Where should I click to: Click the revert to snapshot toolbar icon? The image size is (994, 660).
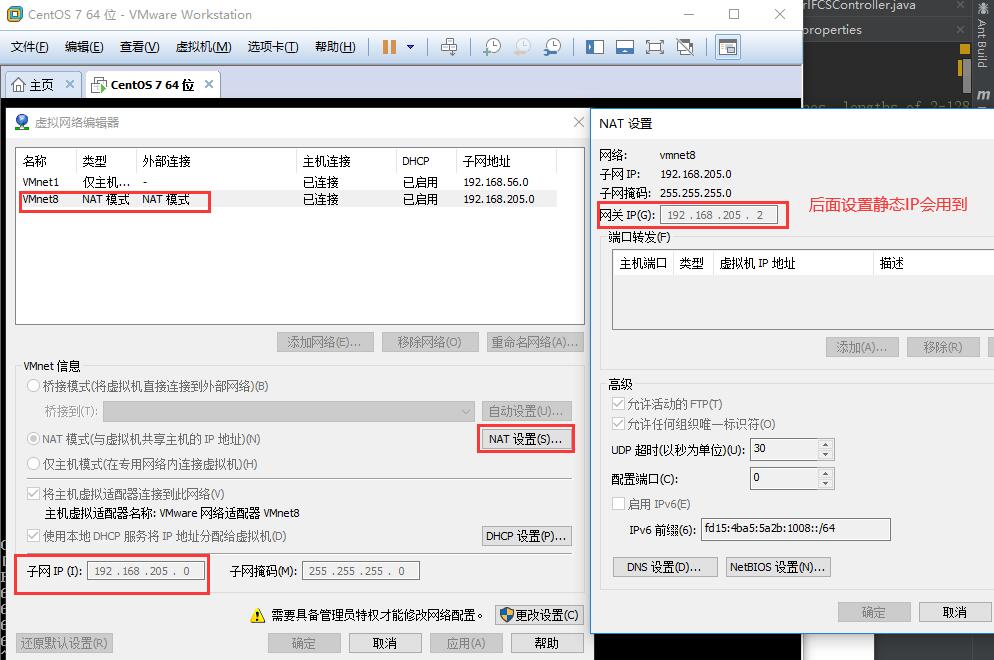pos(522,47)
